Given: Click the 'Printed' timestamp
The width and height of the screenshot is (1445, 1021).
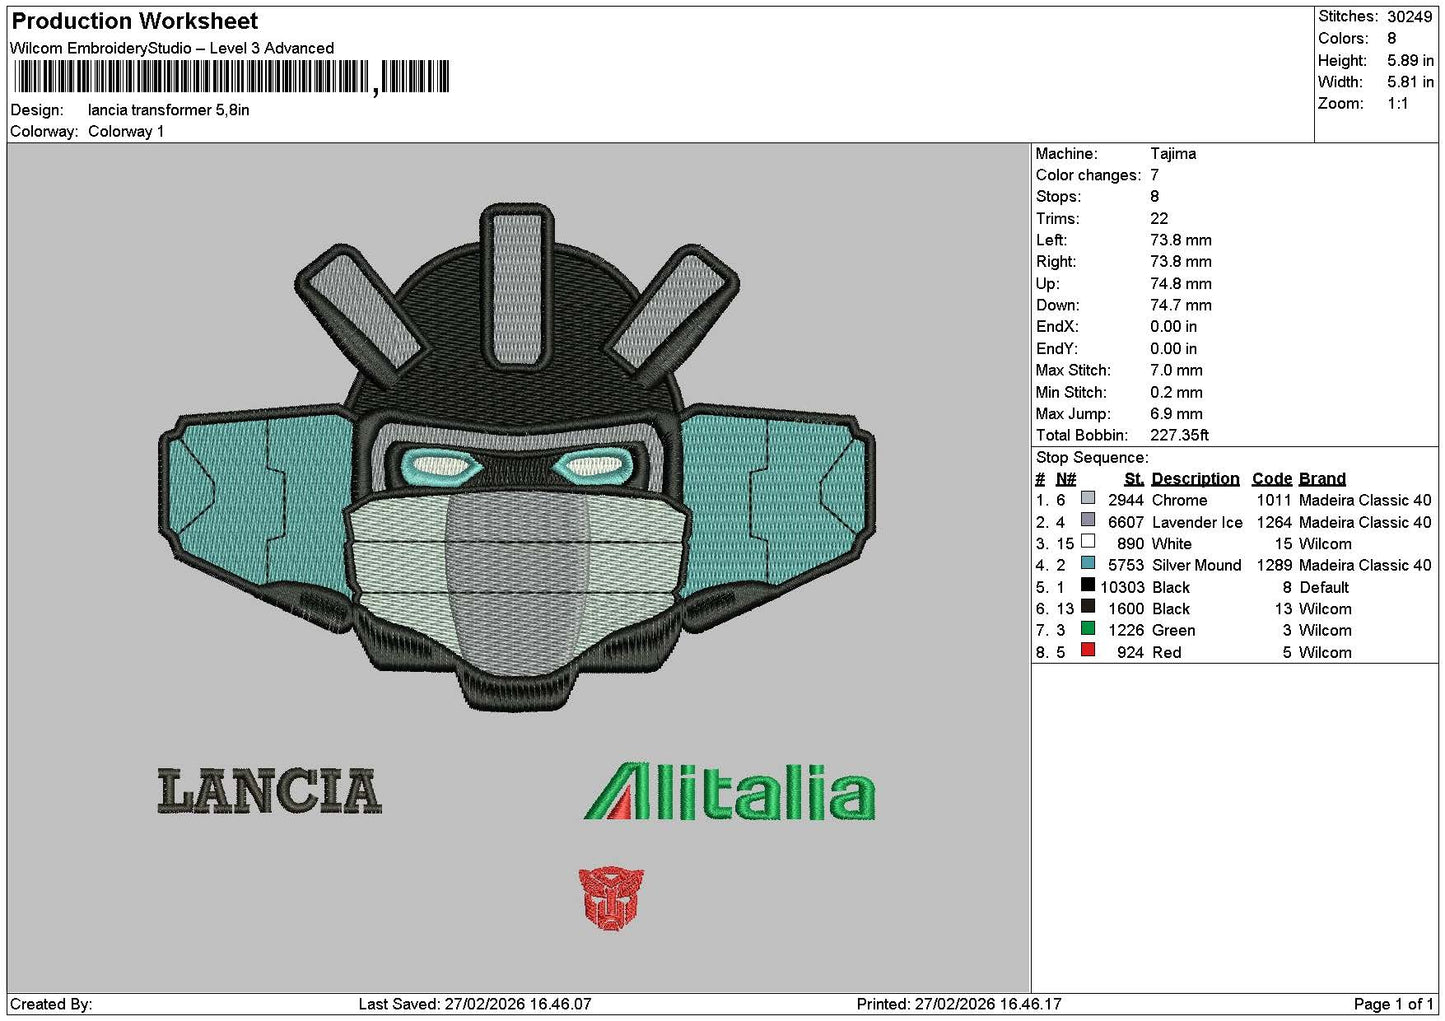Looking at the screenshot, I should tap(959, 1004).
